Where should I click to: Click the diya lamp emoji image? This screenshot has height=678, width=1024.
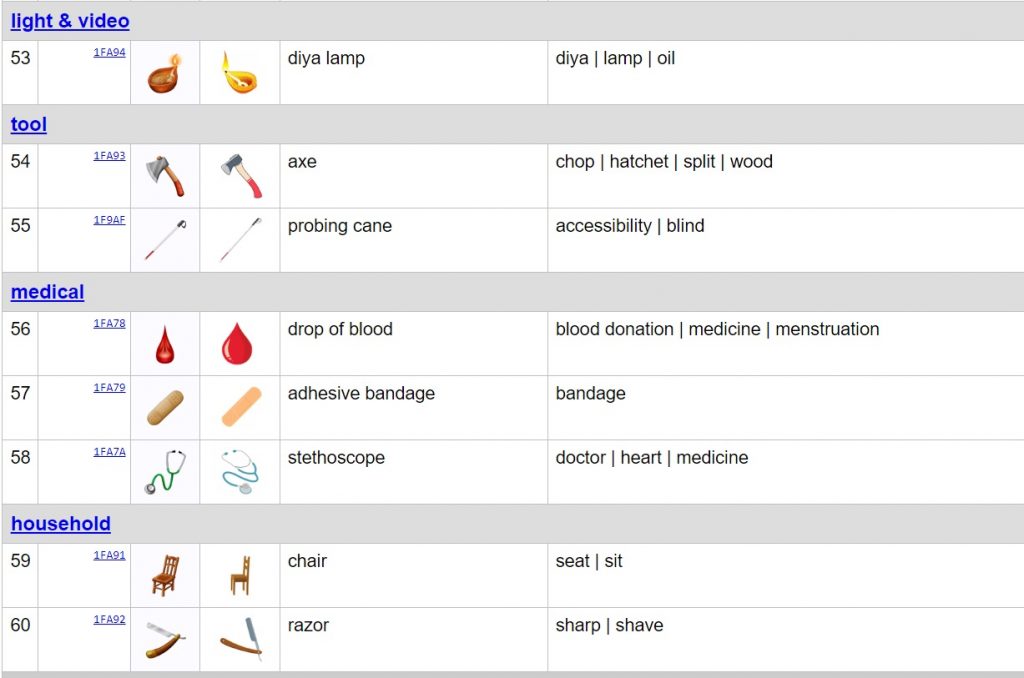165,73
